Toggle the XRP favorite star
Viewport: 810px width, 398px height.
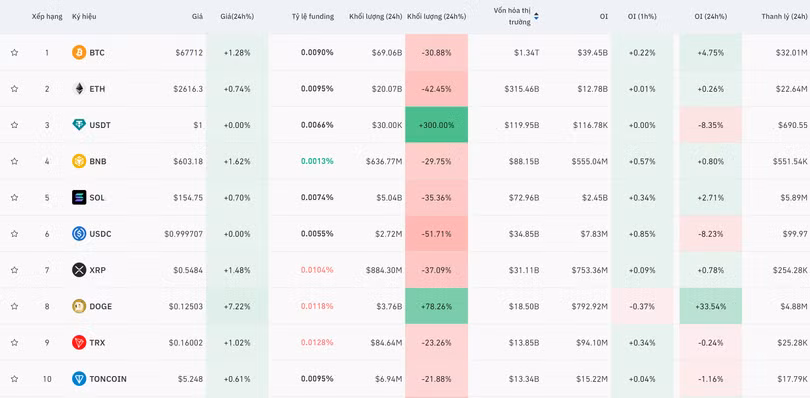[x=14, y=270]
